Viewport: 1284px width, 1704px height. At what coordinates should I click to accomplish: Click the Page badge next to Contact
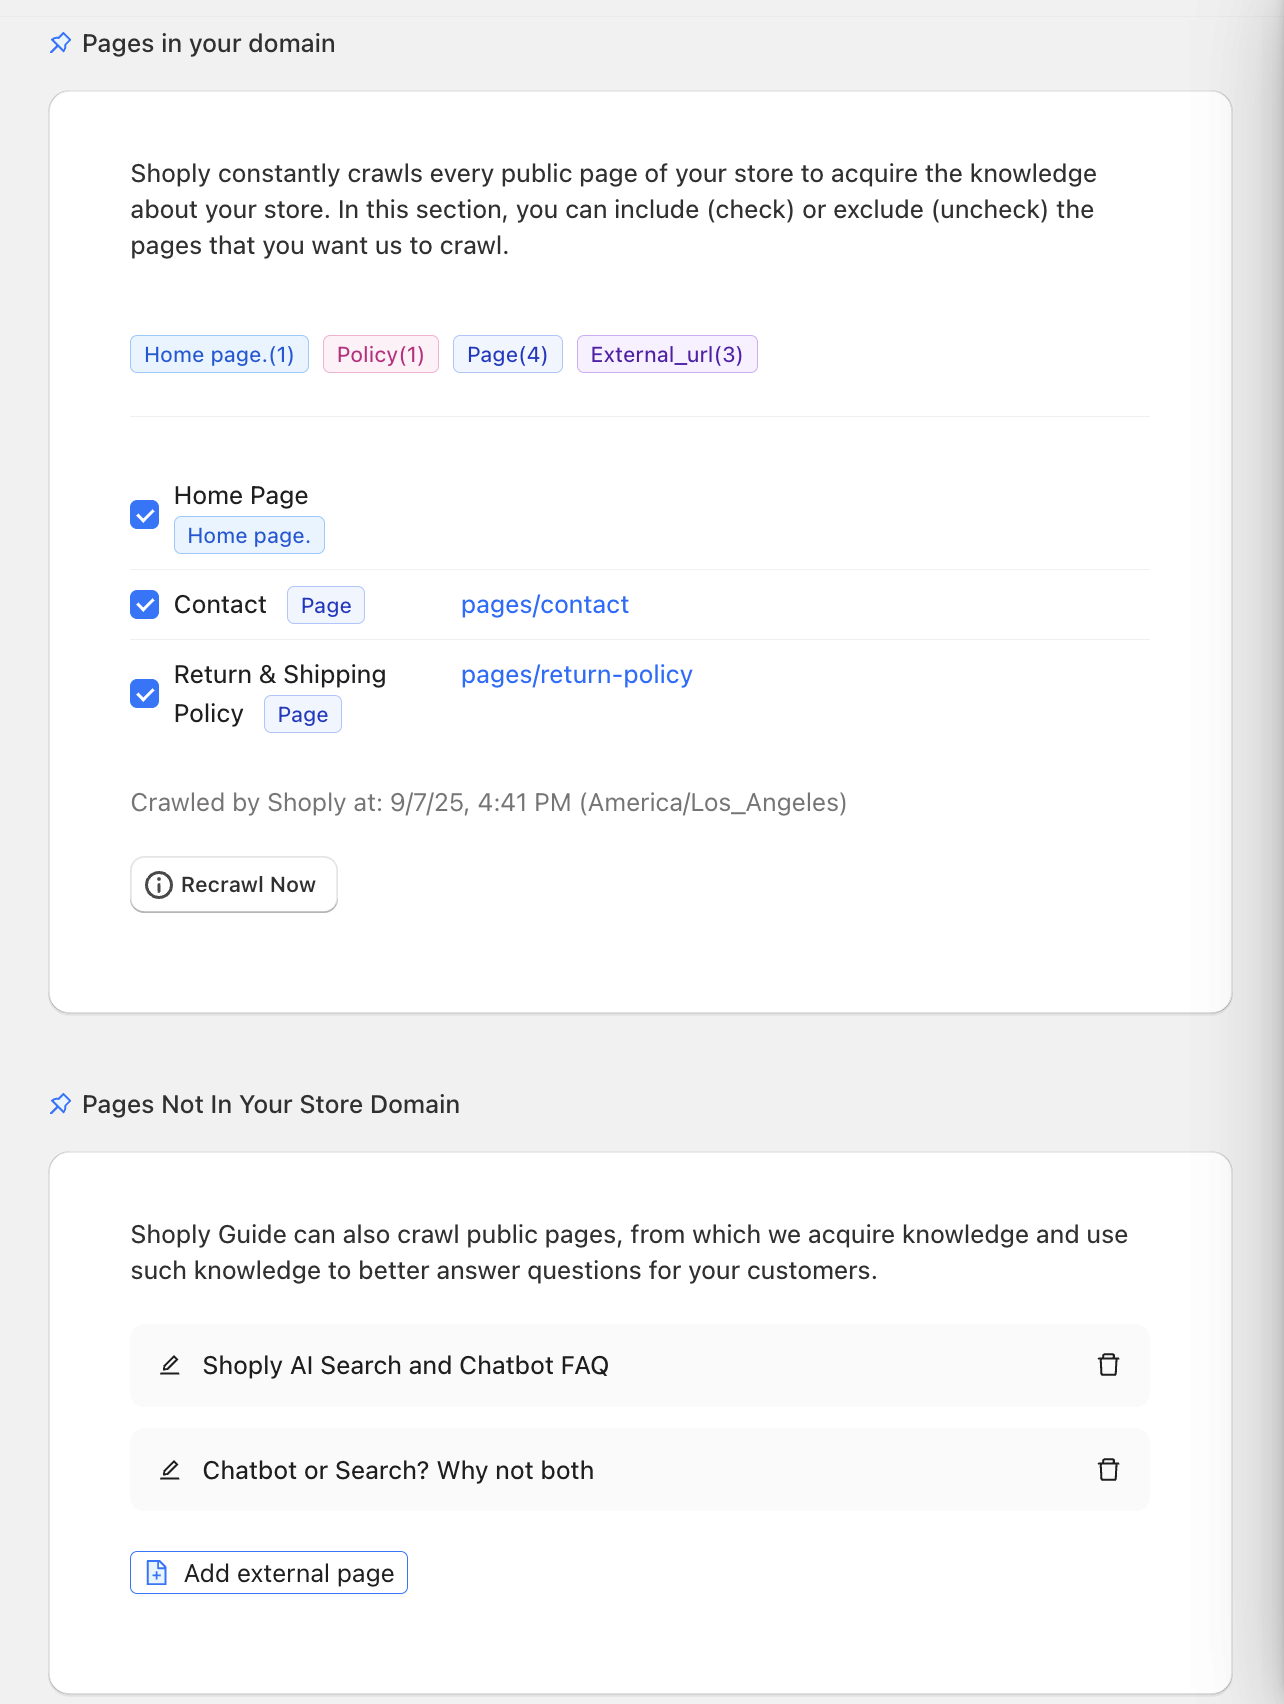point(326,605)
